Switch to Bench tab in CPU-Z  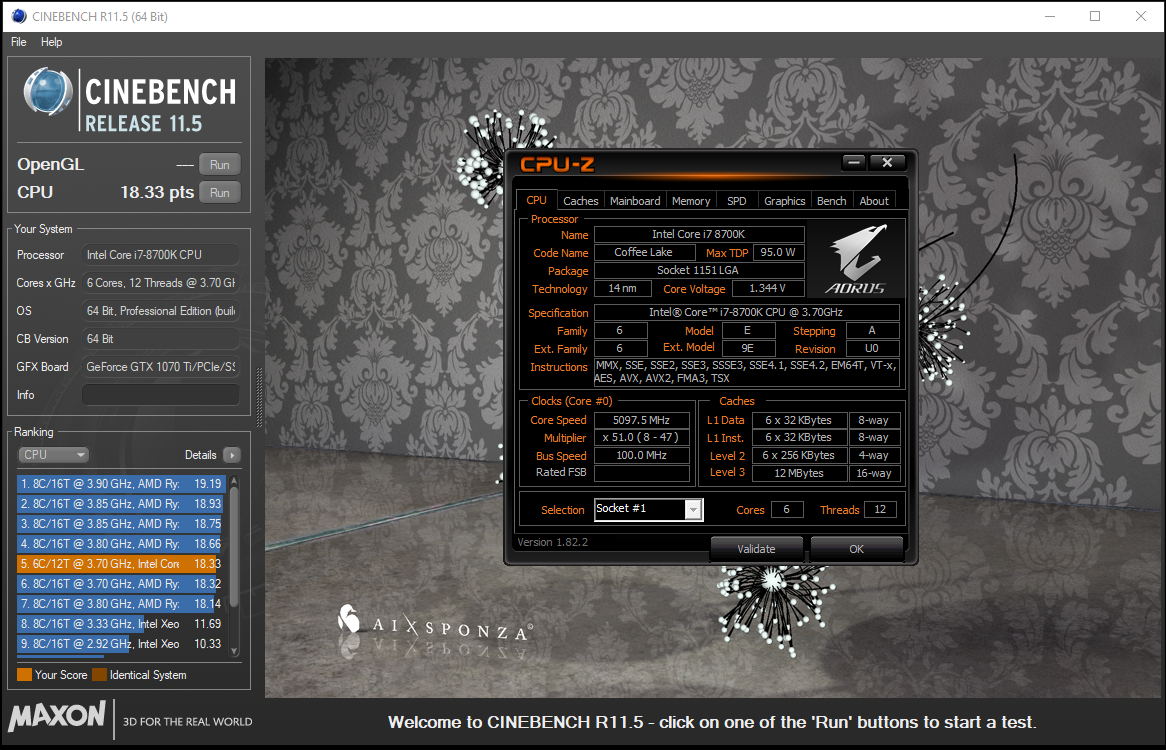[831, 201]
